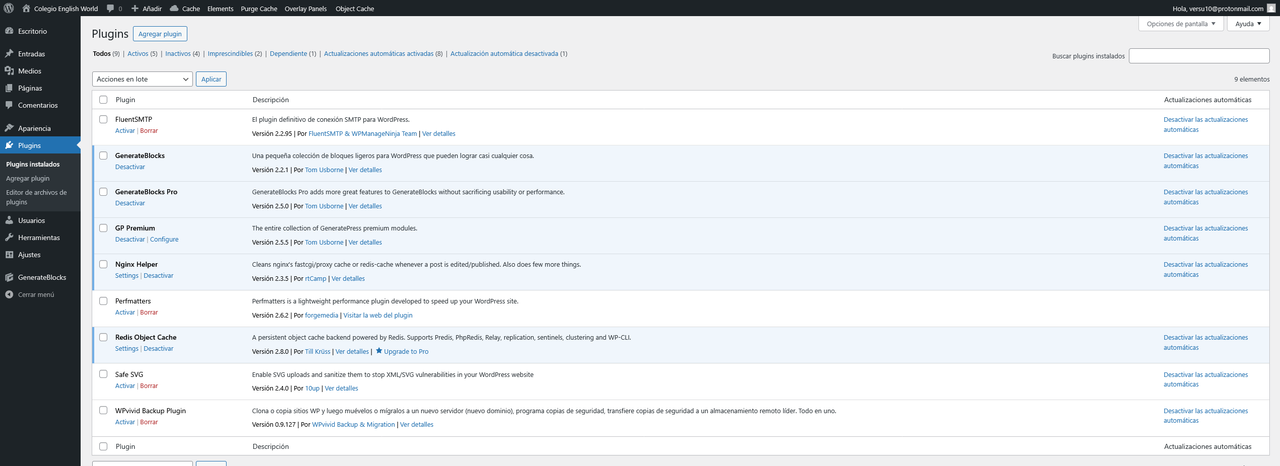The height and width of the screenshot is (466, 1280).
Task: Check the Redis Object Cache checkbox
Action: pyautogui.click(x=103, y=338)
